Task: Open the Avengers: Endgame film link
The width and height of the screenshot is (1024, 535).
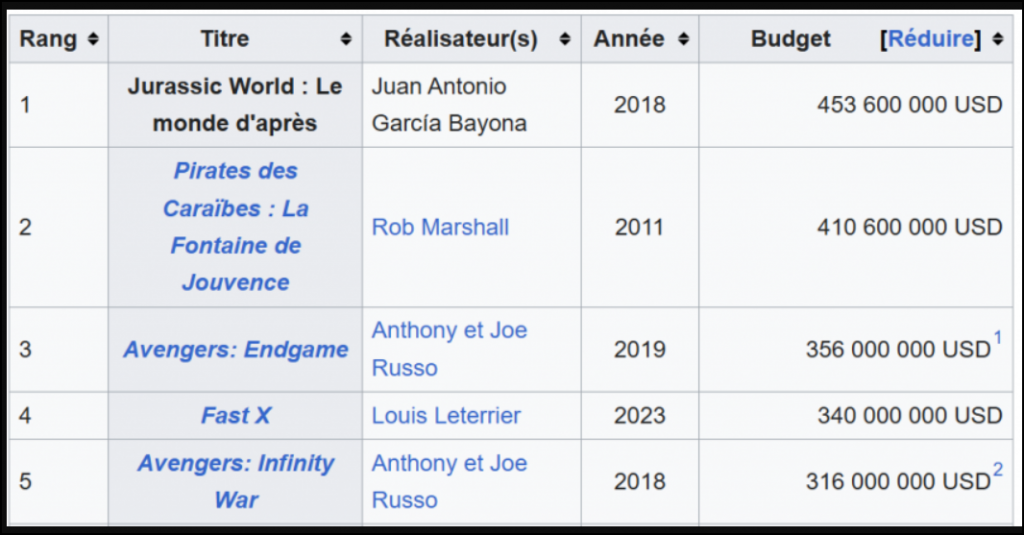Action: click(236, 349)
